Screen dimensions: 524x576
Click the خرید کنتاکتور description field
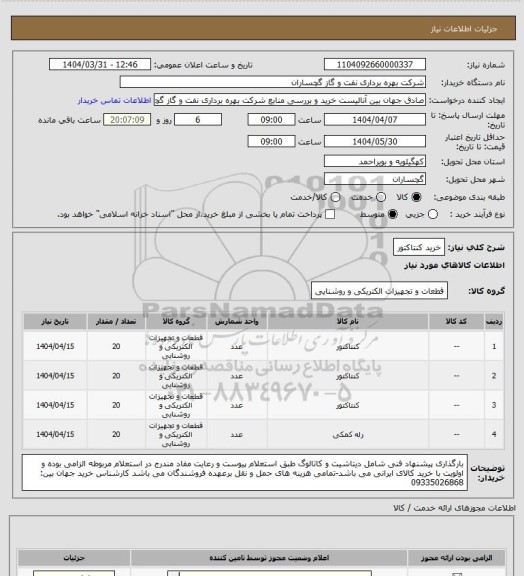[x=419, y=248]
